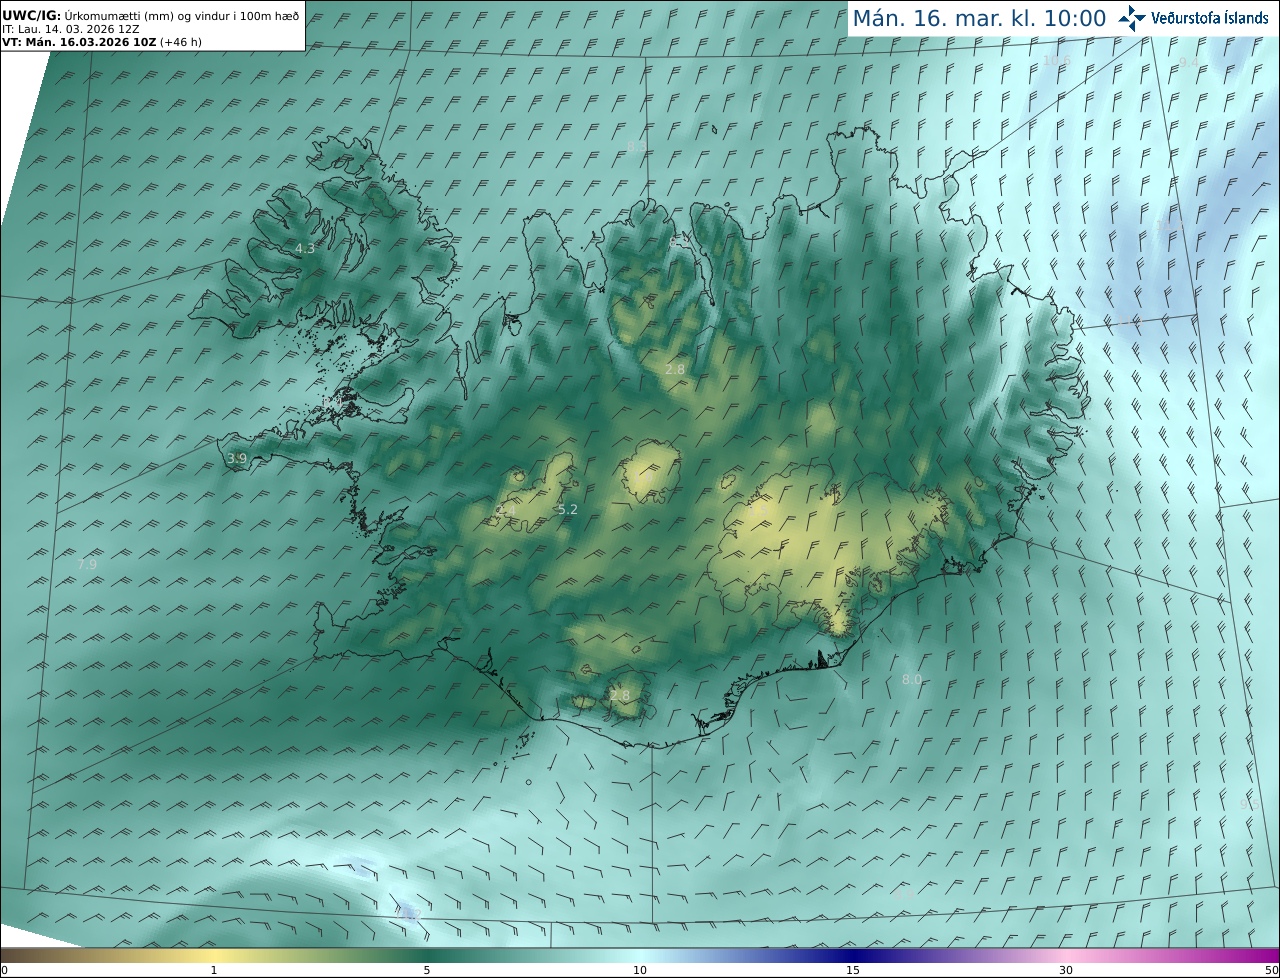Image resolution: width=1280 pixels, height=978 pixels.
Task: Click the 'IT: Lau. 14. 03. 2026 12Z' line
Action: point(70,29)
